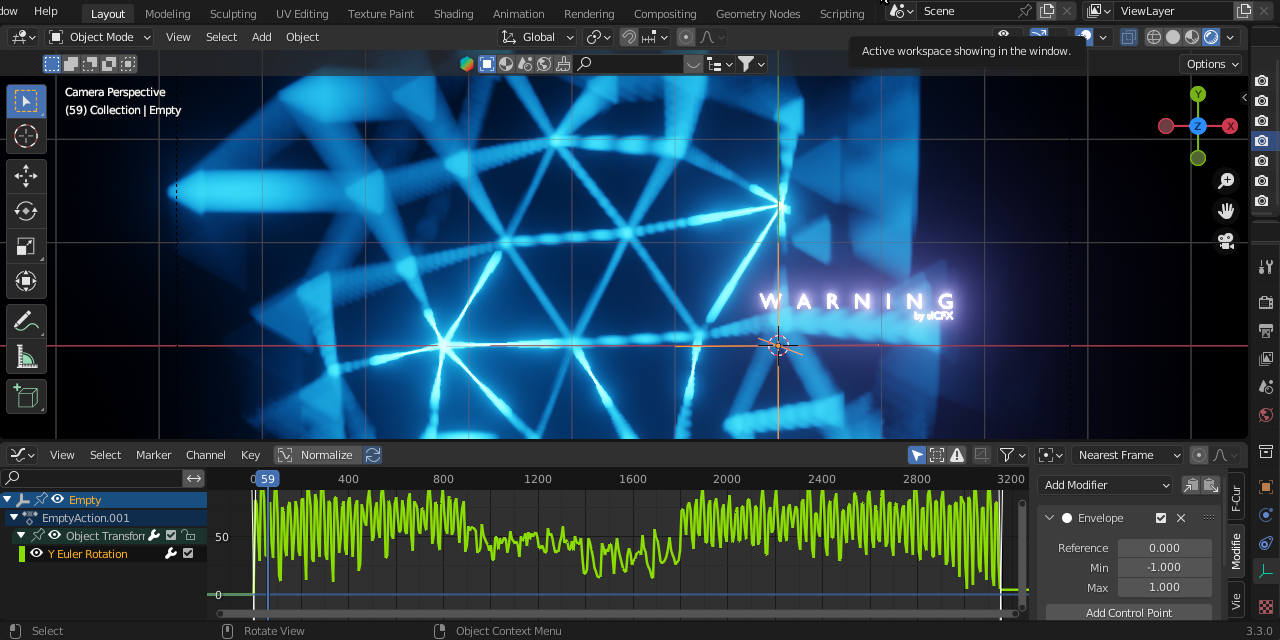
Task: Choose the Measure tool
Action: 26,357
